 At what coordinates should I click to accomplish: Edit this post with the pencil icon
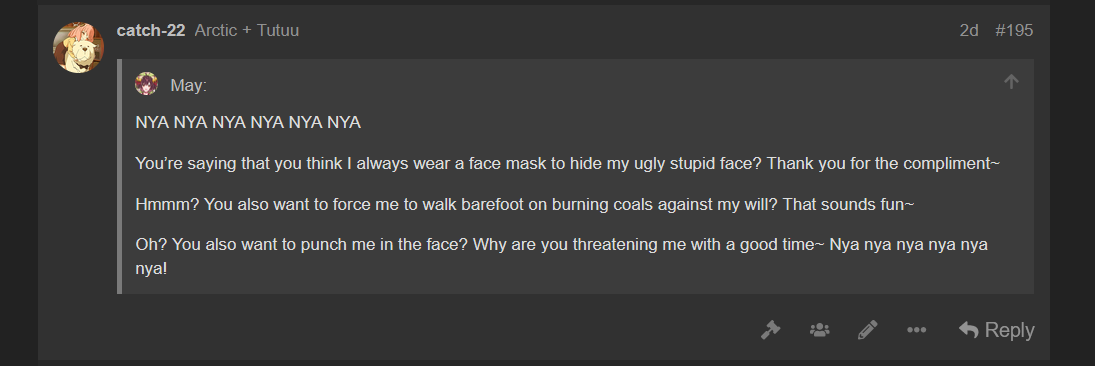[867, 330]
